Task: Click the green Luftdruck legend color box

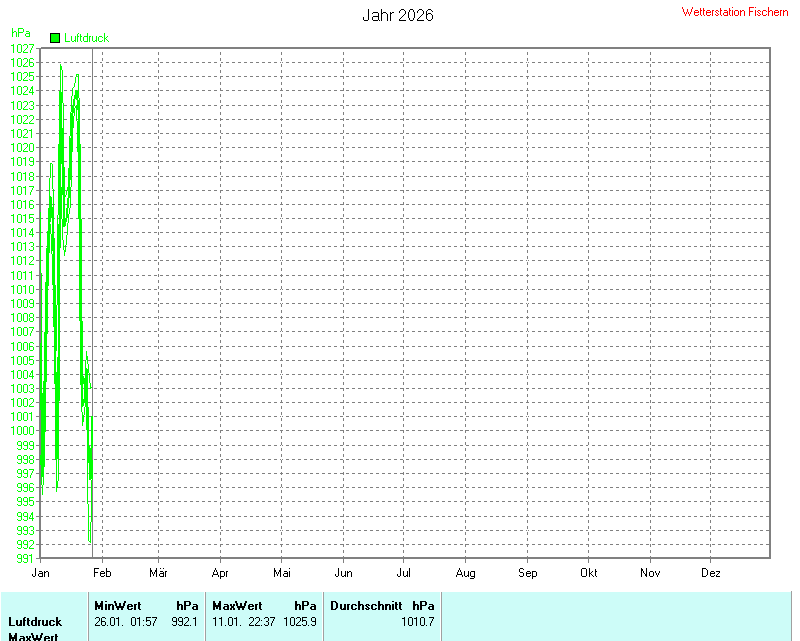Action: [x=55, y=38]
